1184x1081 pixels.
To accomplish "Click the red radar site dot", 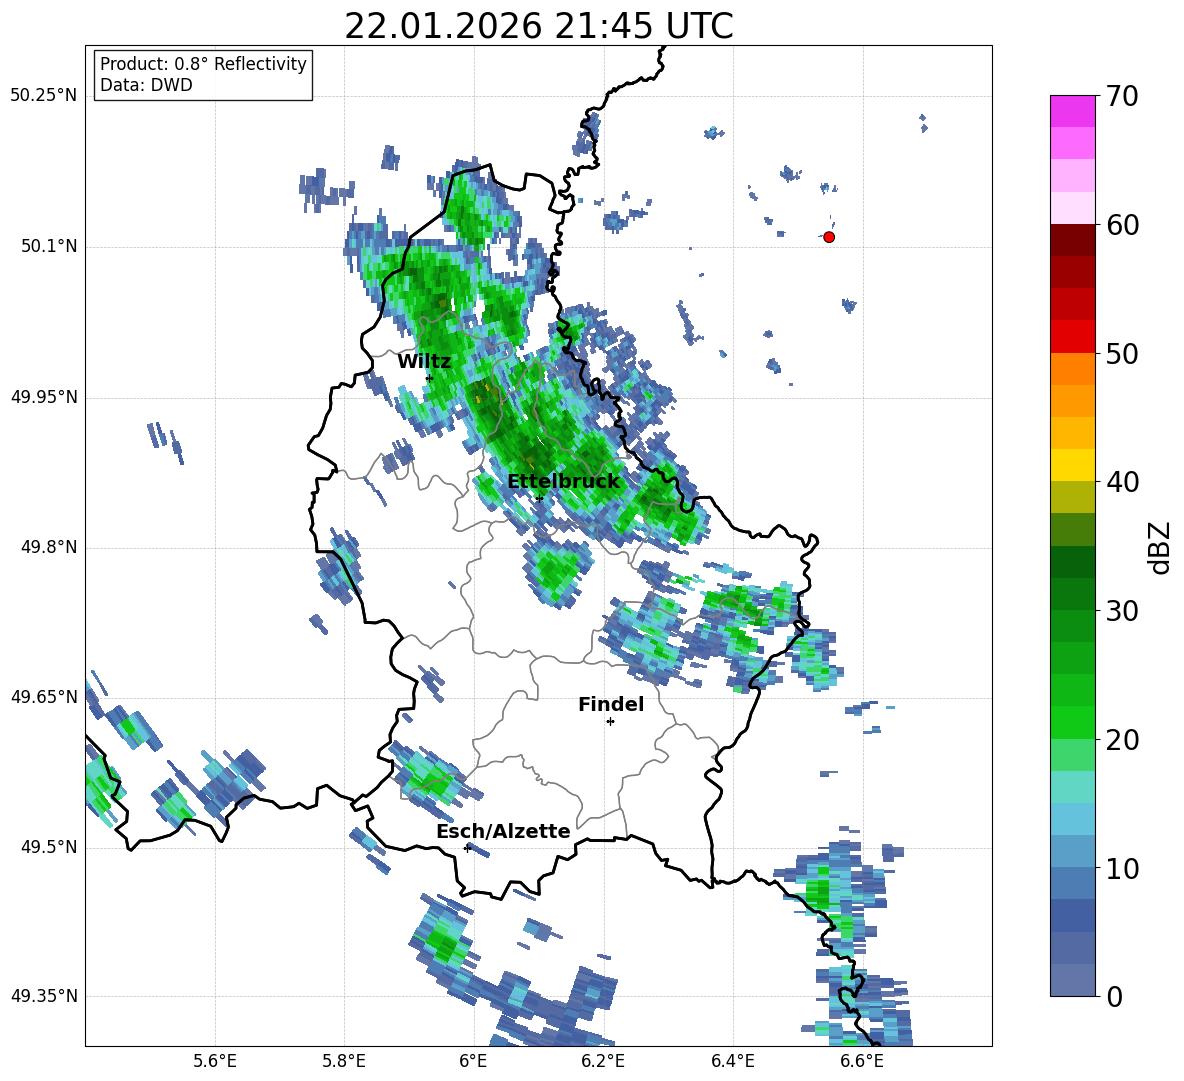I will (828, 237).
